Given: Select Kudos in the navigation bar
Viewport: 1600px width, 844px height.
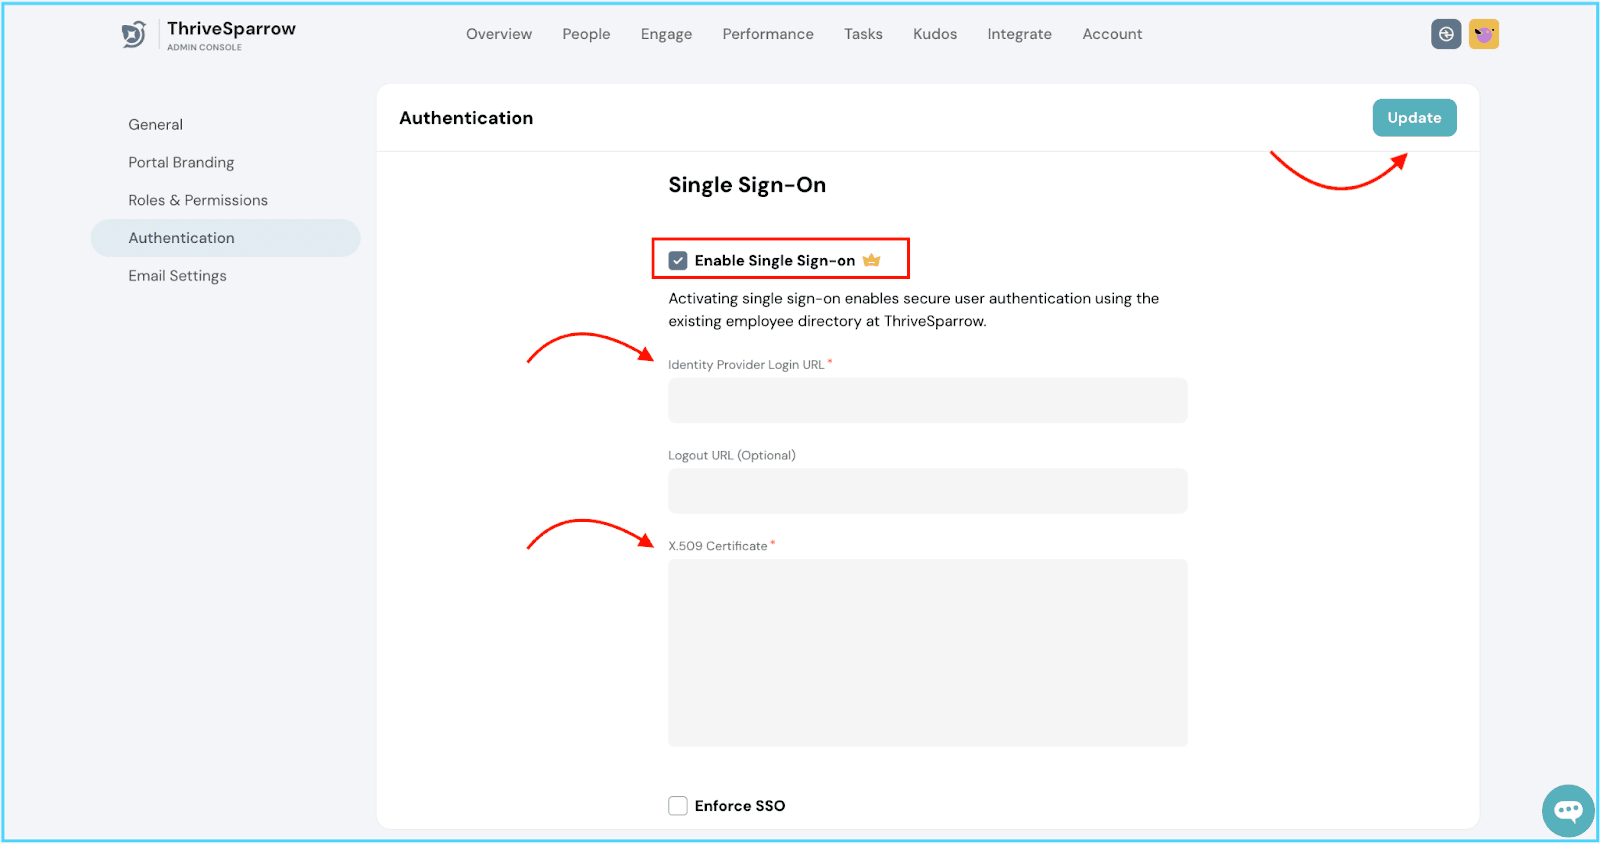Looking at the screenshot, I should click(935, 34).
